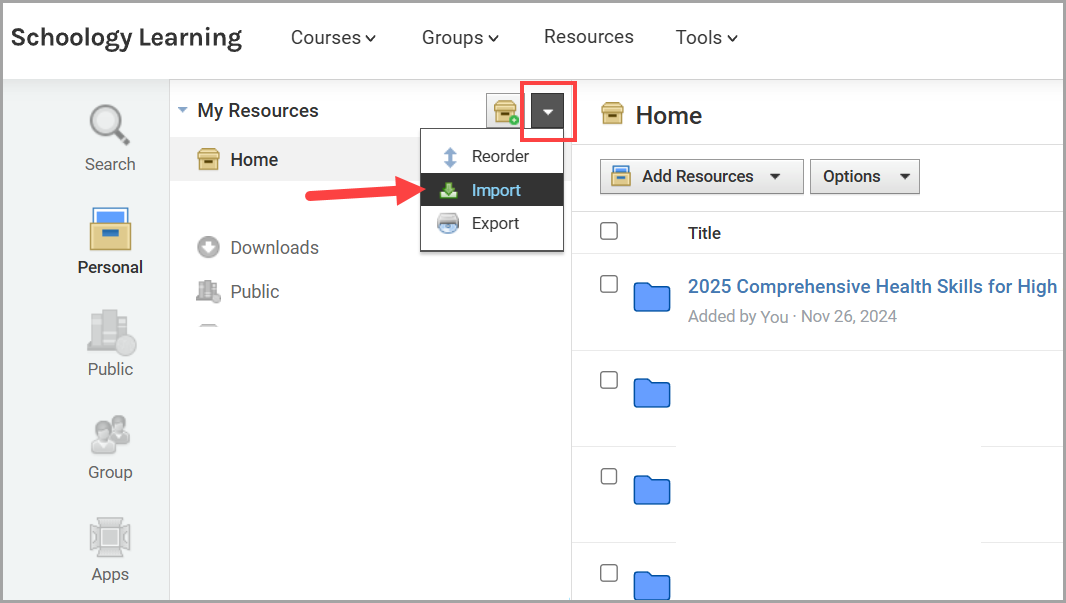Screen dimensions: 1066x603
Task: Click the Downloads collection icon
Action: click(x=208, y=247)
